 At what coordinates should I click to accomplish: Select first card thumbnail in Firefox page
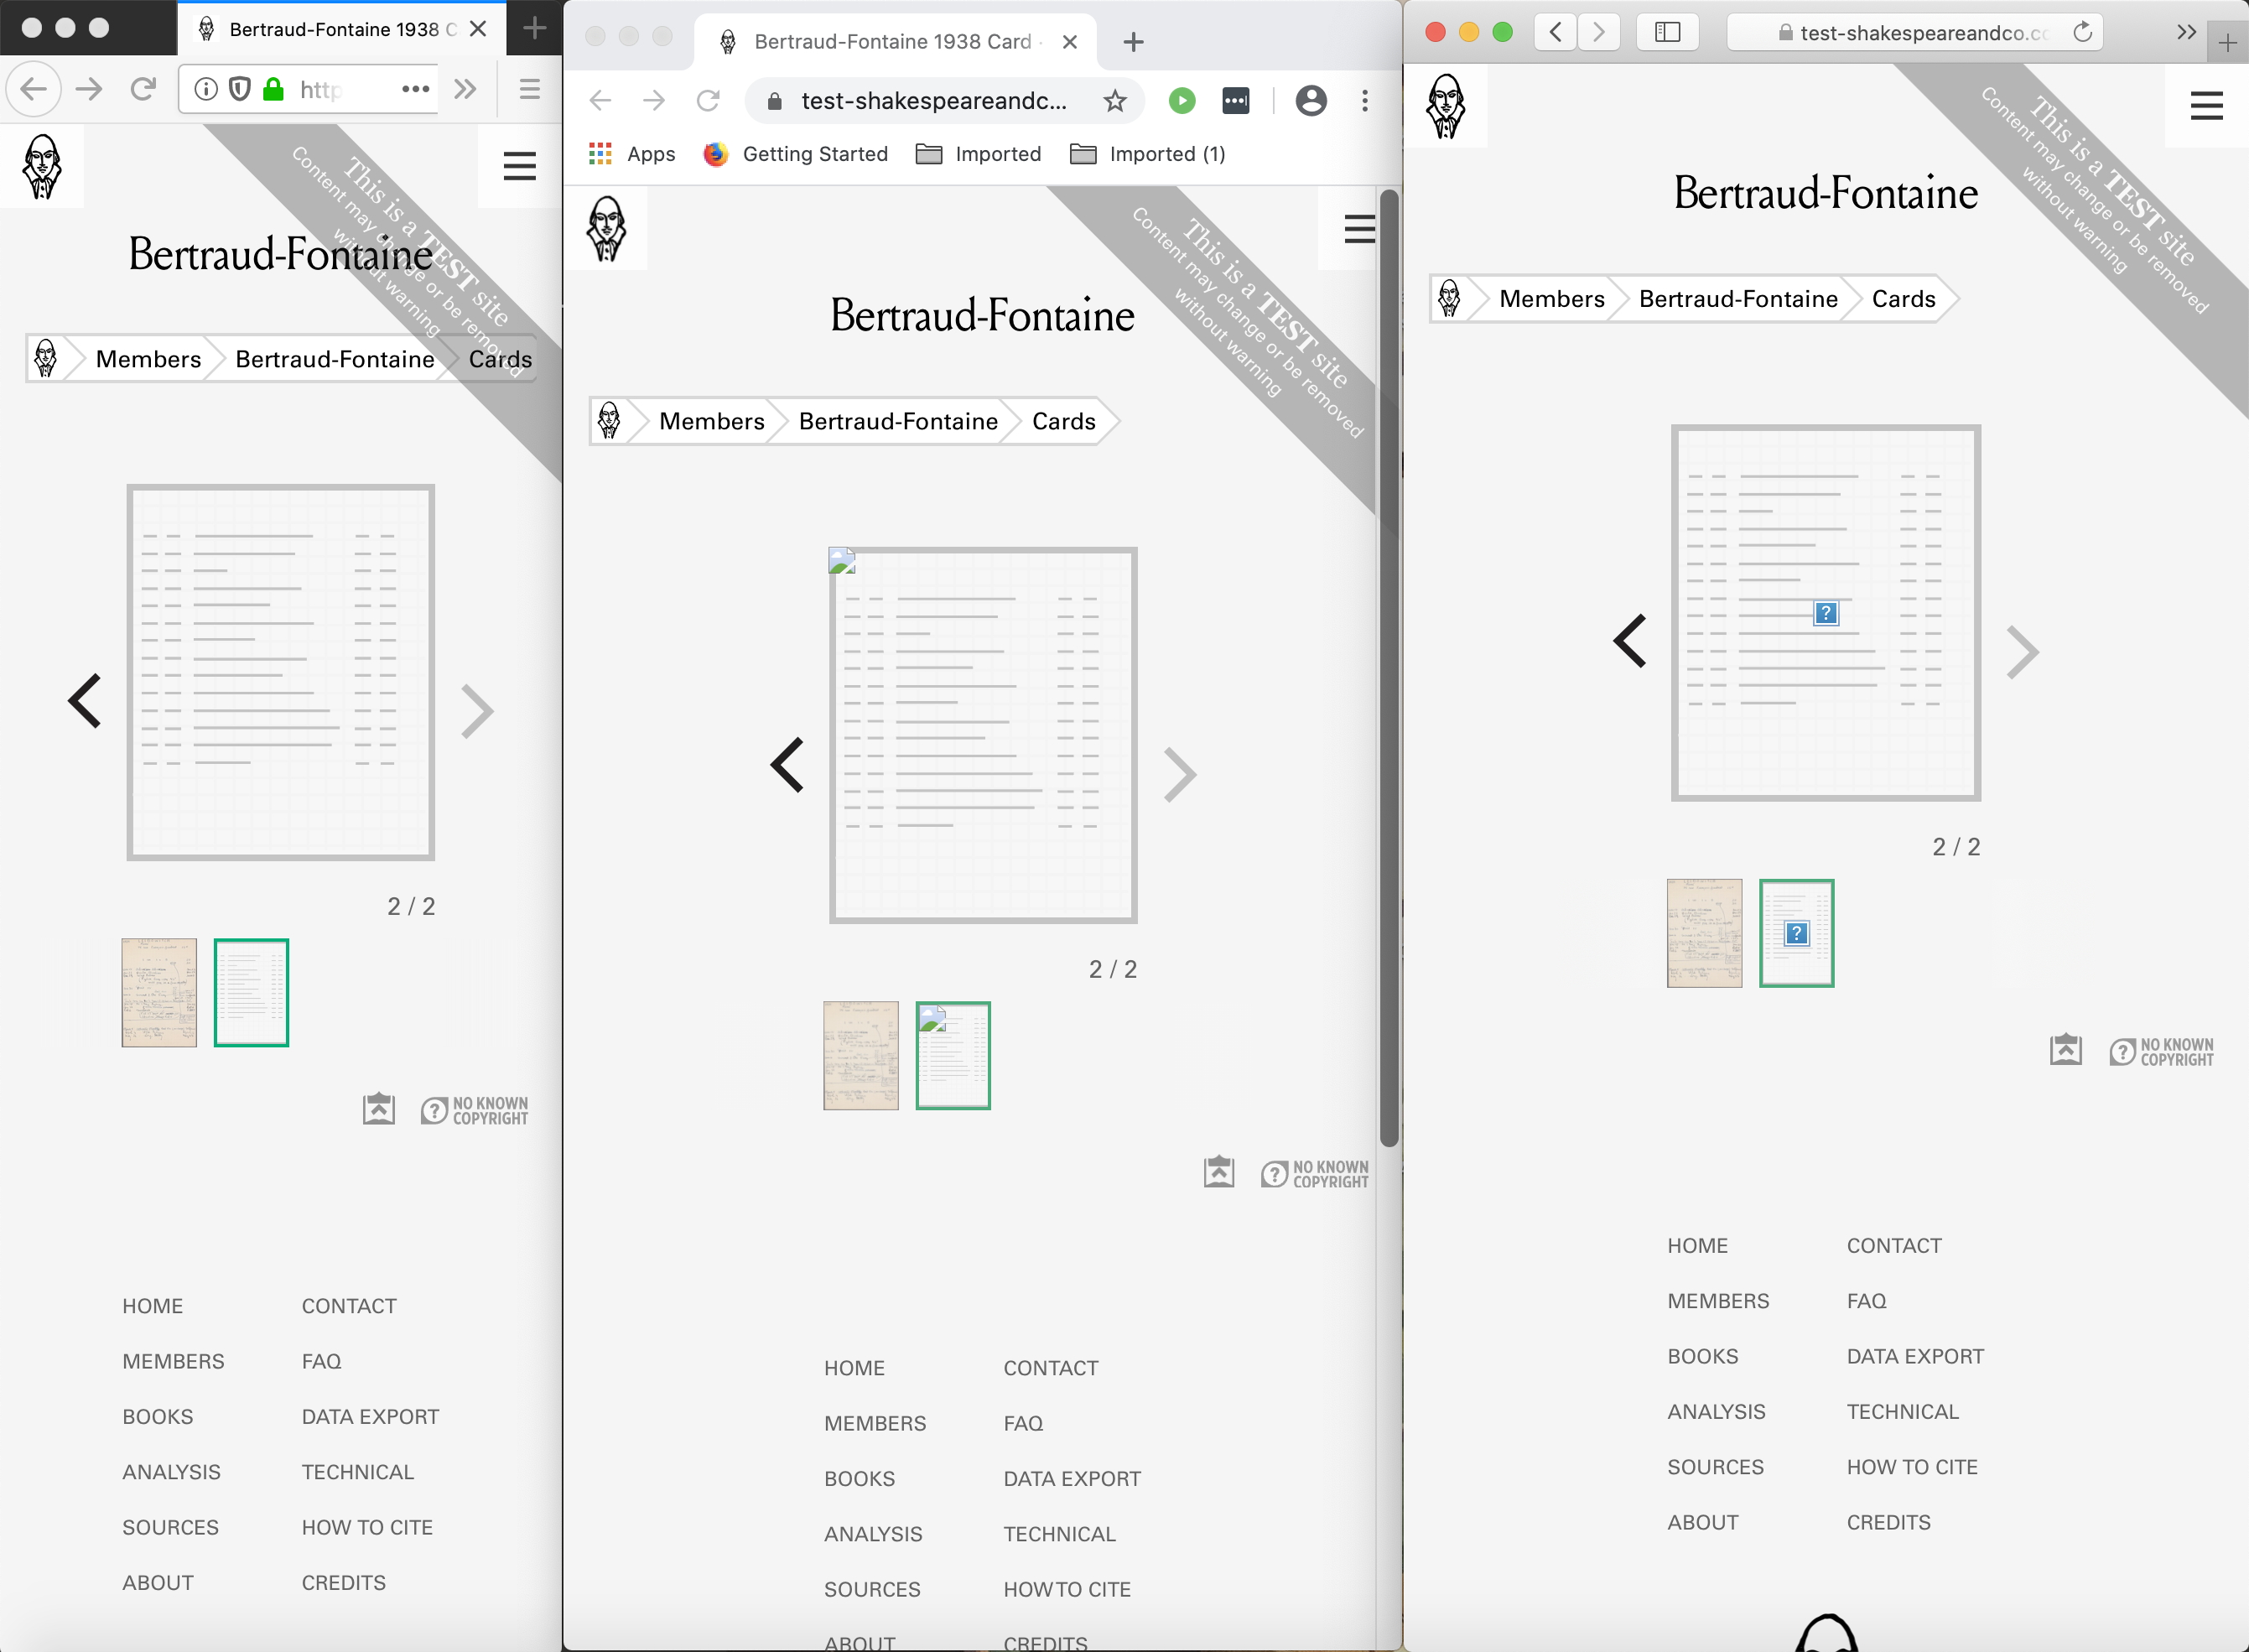[159, 992]
